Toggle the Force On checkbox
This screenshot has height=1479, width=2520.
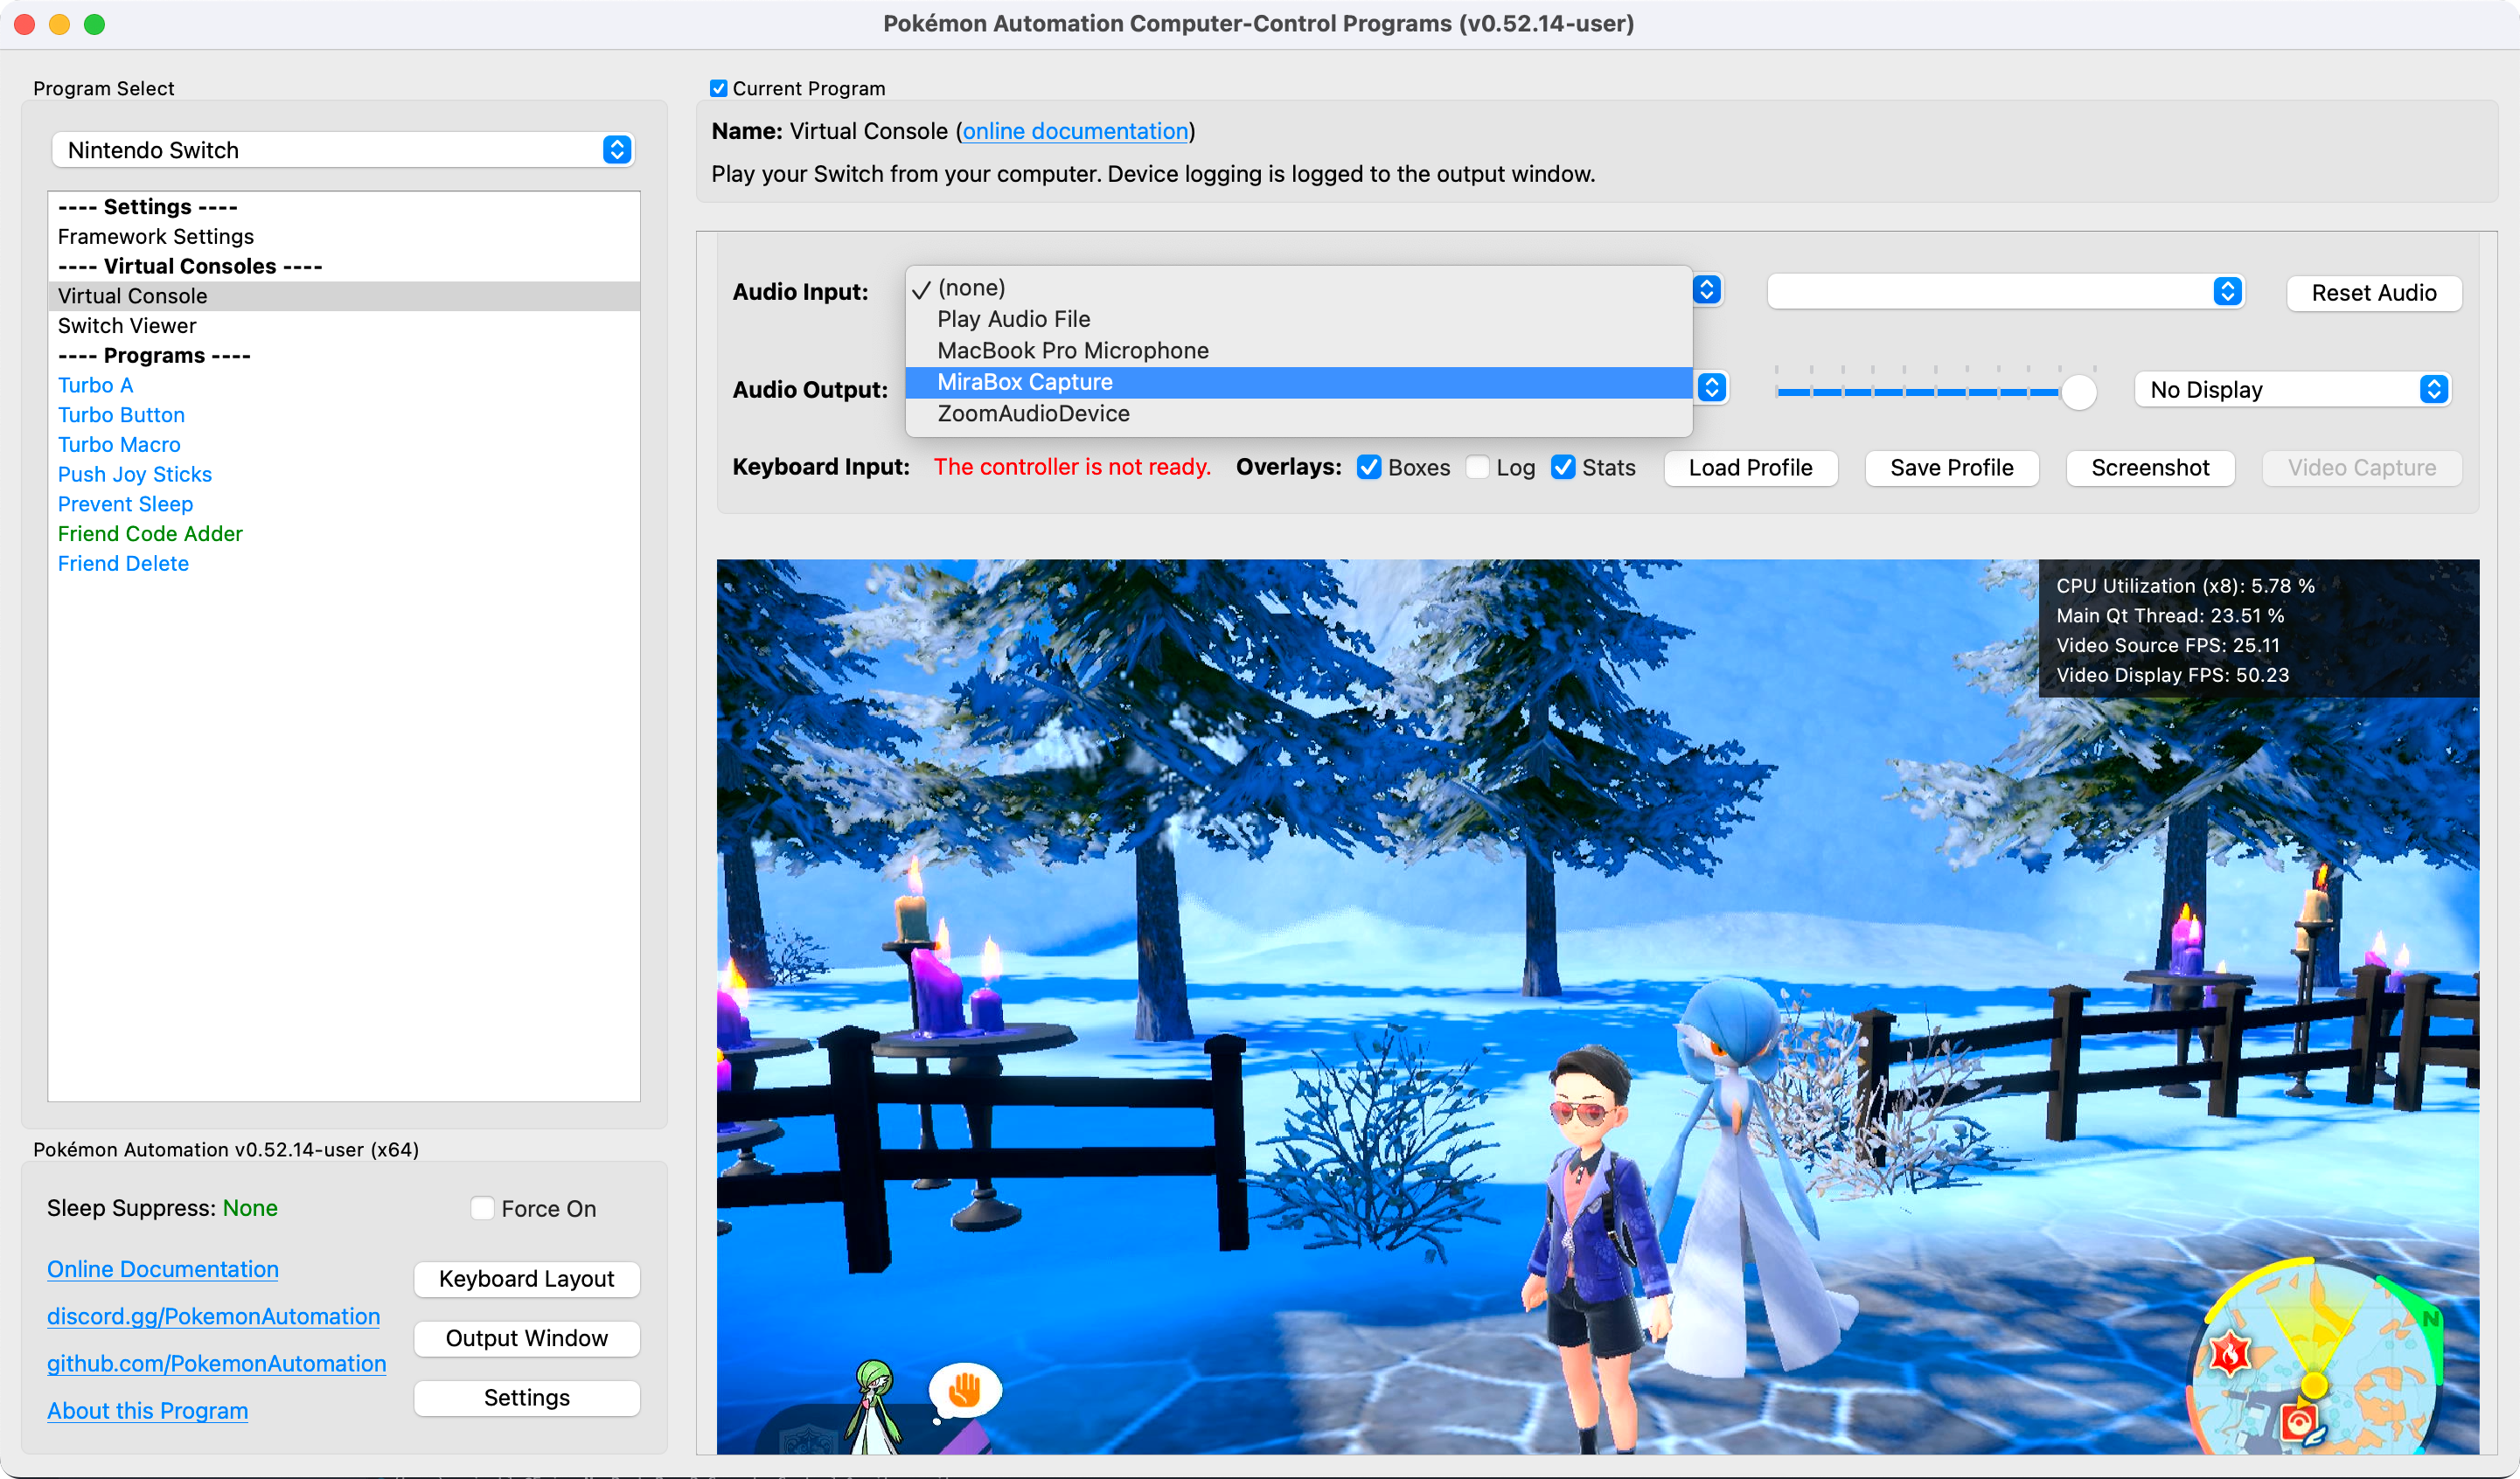[x=482, y=1208]
